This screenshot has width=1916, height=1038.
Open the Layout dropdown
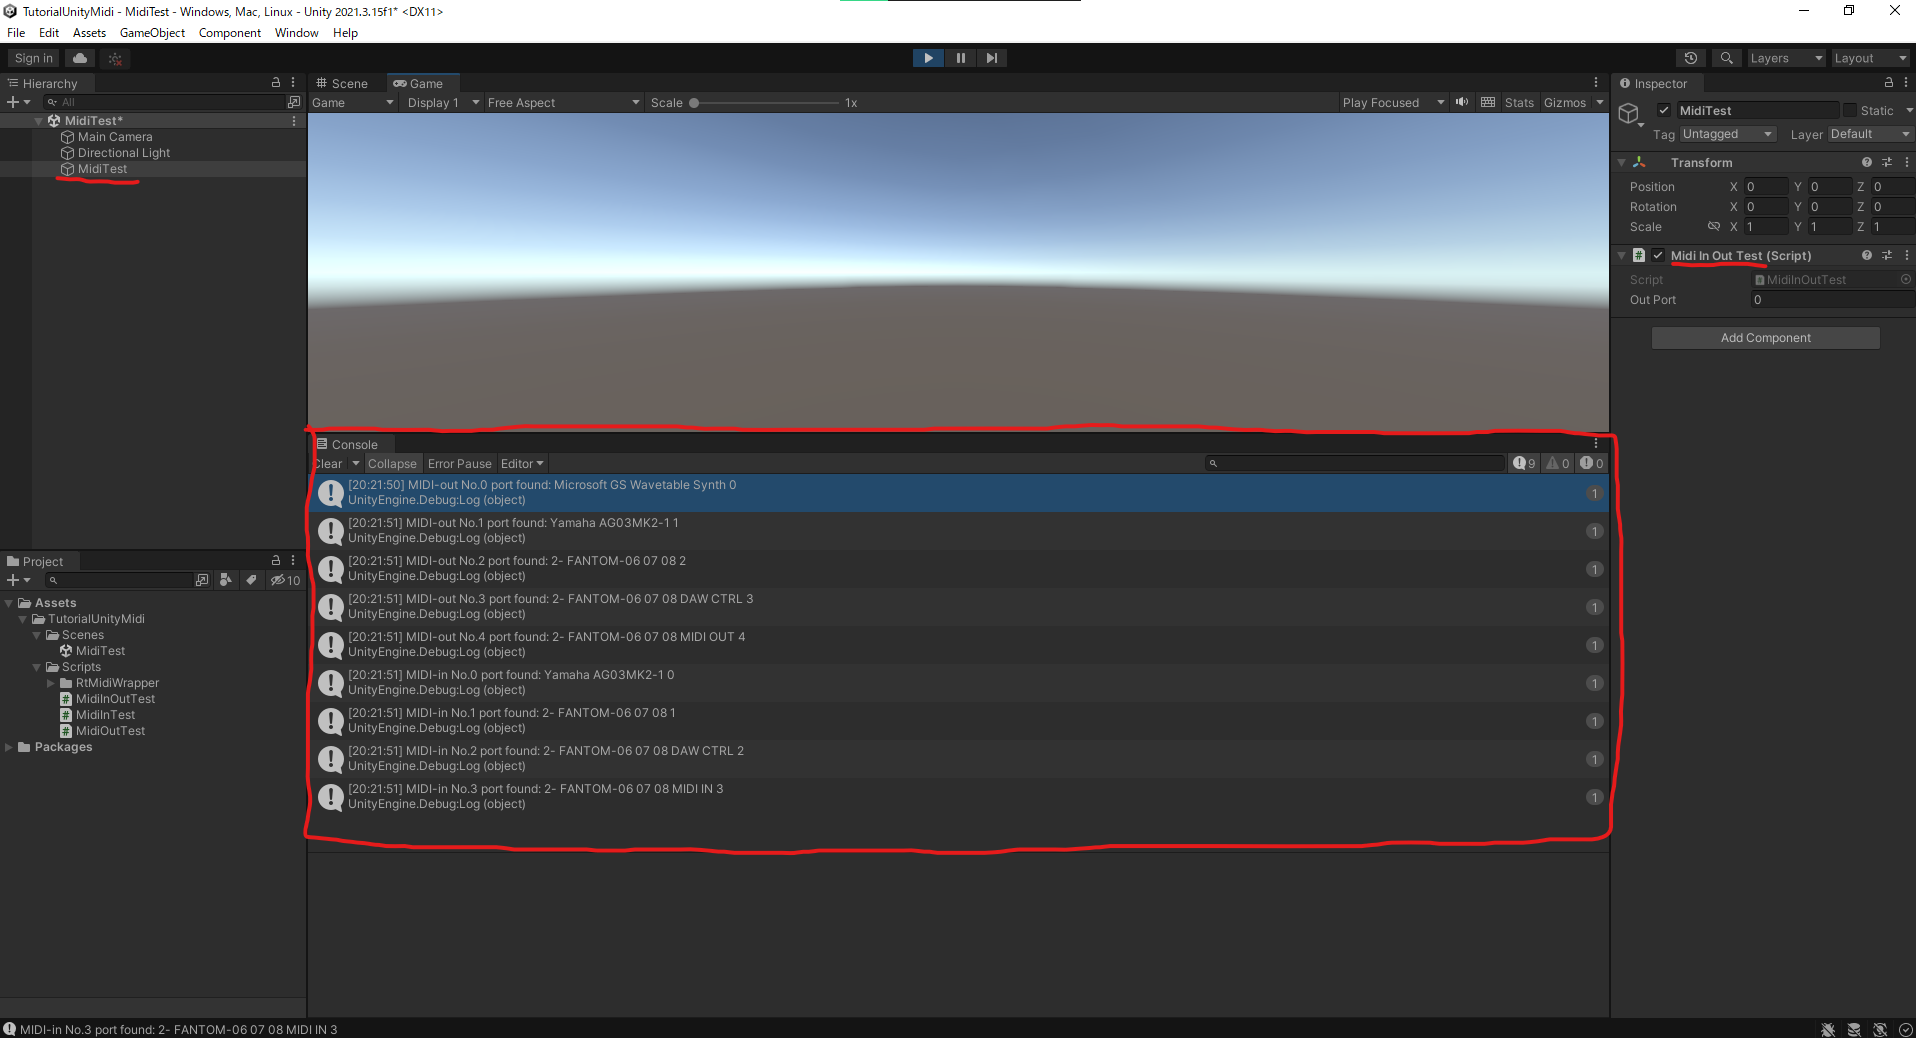tap(1869, 57)
